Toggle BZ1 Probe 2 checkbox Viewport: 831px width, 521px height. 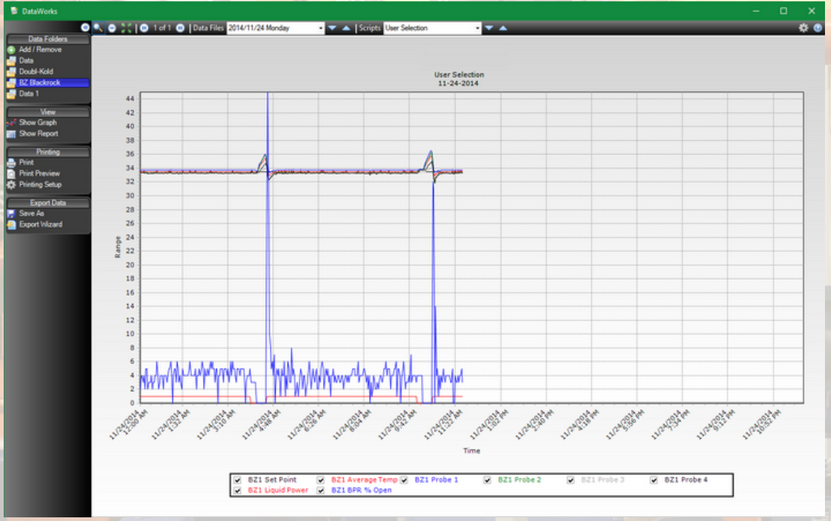(488, 480)
